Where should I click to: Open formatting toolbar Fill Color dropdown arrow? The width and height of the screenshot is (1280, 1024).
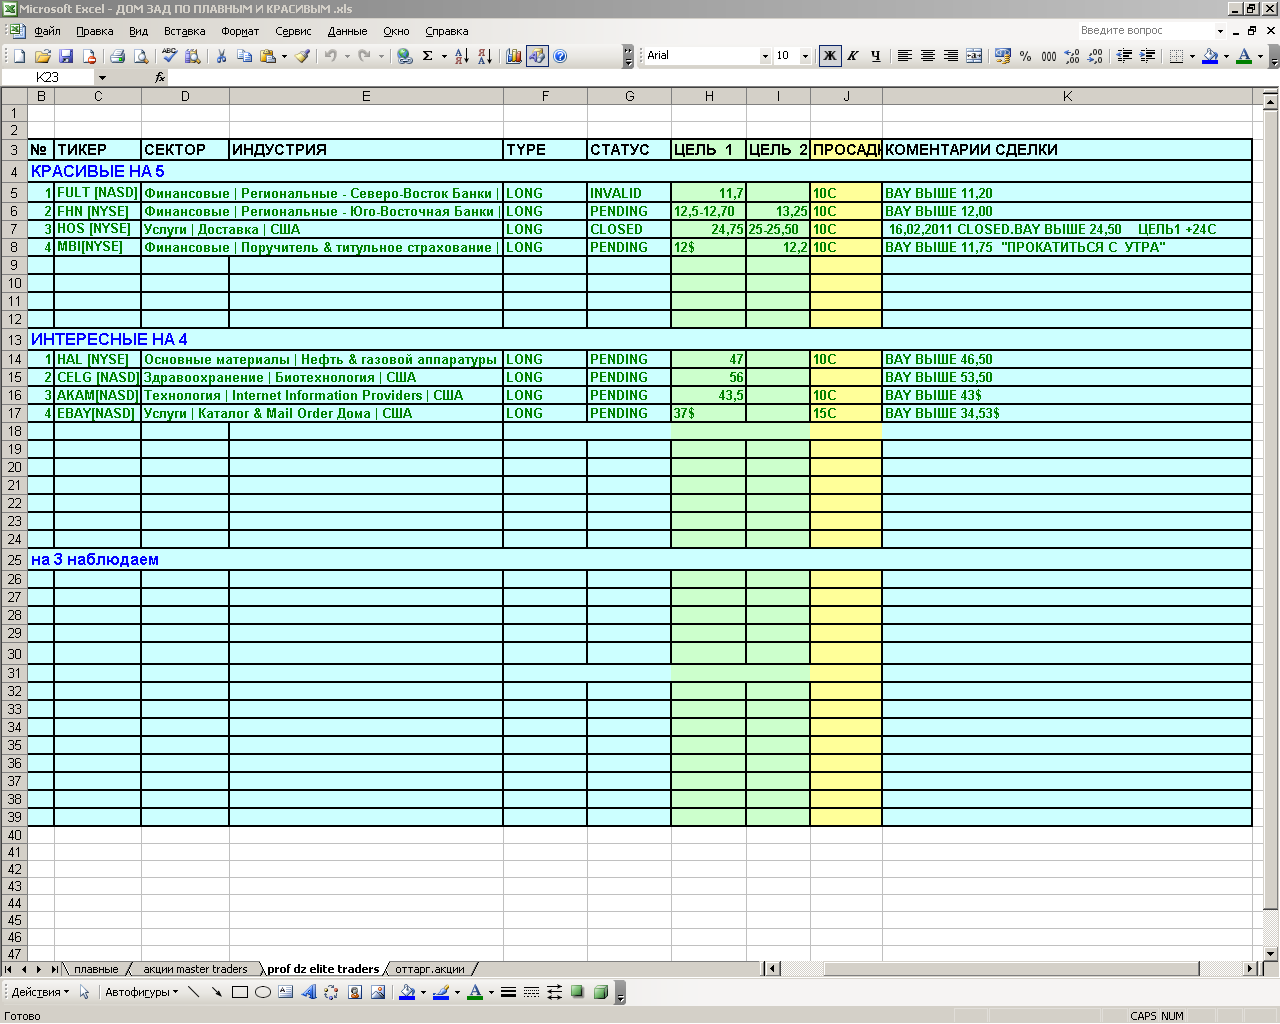click(x=1226, y=56)
